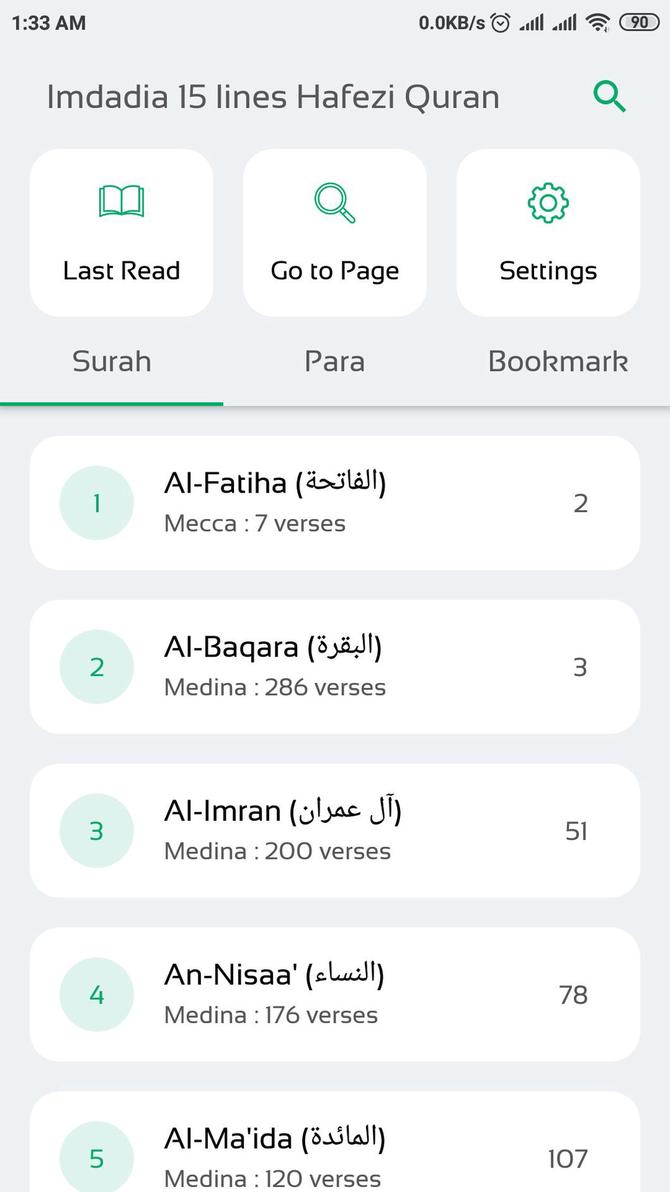Screen dimensions: 670x1192
Task: Tap the clock showing 1:33 AM
Action: [x=45, y=21]
